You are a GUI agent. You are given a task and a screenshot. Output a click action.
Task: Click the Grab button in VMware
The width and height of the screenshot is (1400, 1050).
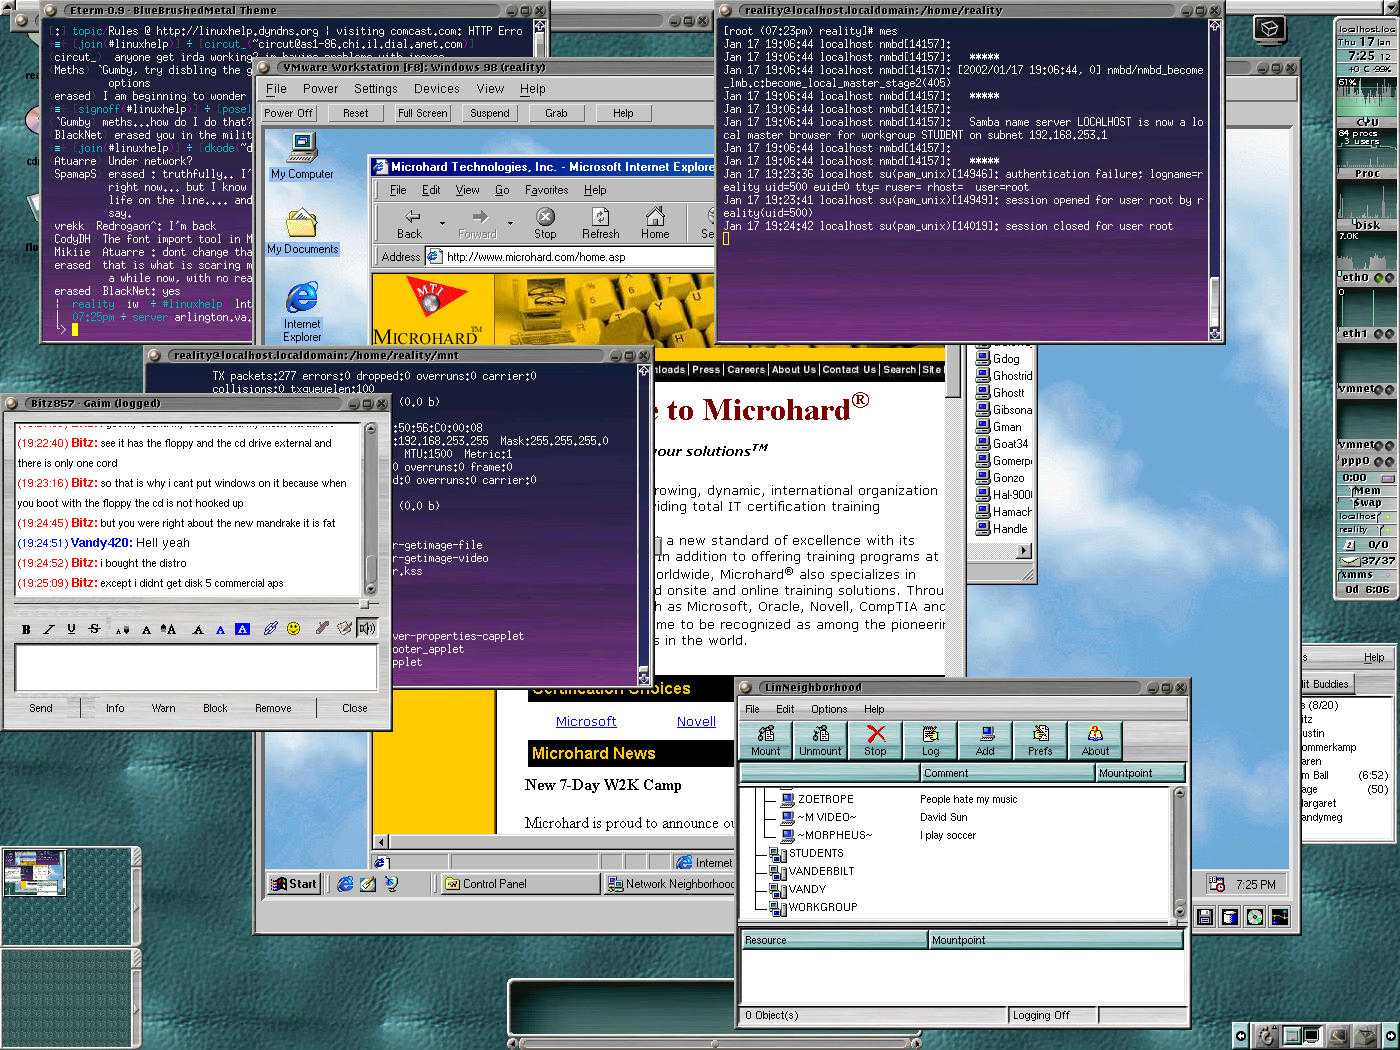pos(556,113)
